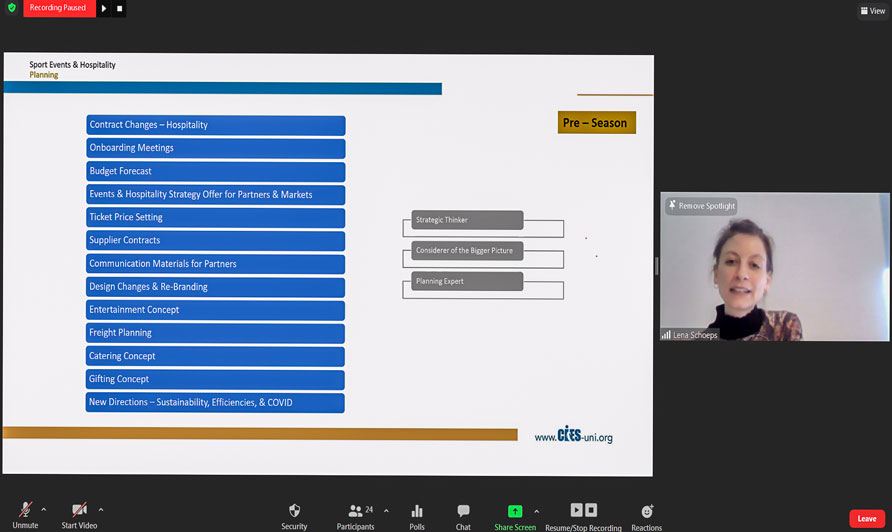The height and width of the screenshot is (532, 892).
Task: Open the View layout menu
Action: (873, 11)
